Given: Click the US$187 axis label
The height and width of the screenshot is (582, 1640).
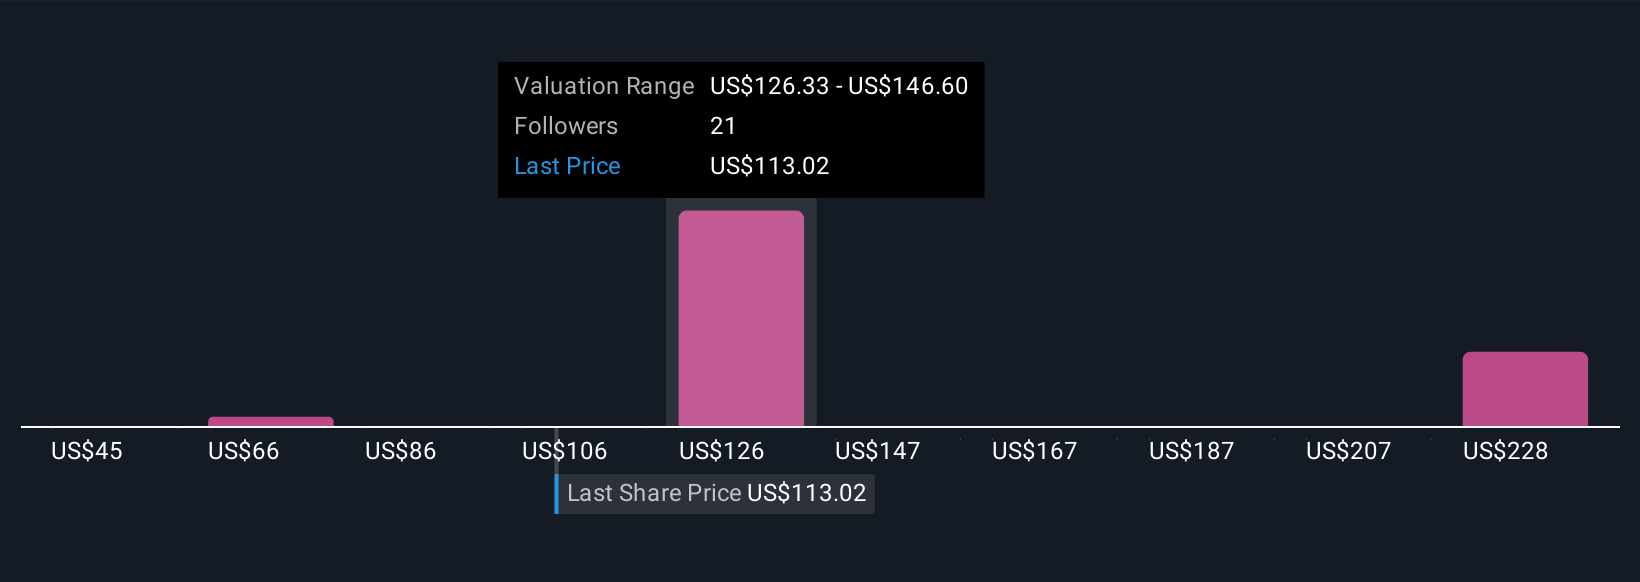Looking at the screenshot, I should pyautogui.click(x=1192, y=451).
